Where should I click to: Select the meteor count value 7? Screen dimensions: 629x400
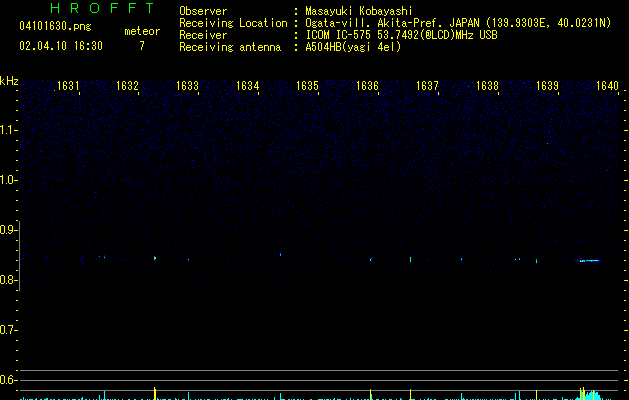click(142, 46)
